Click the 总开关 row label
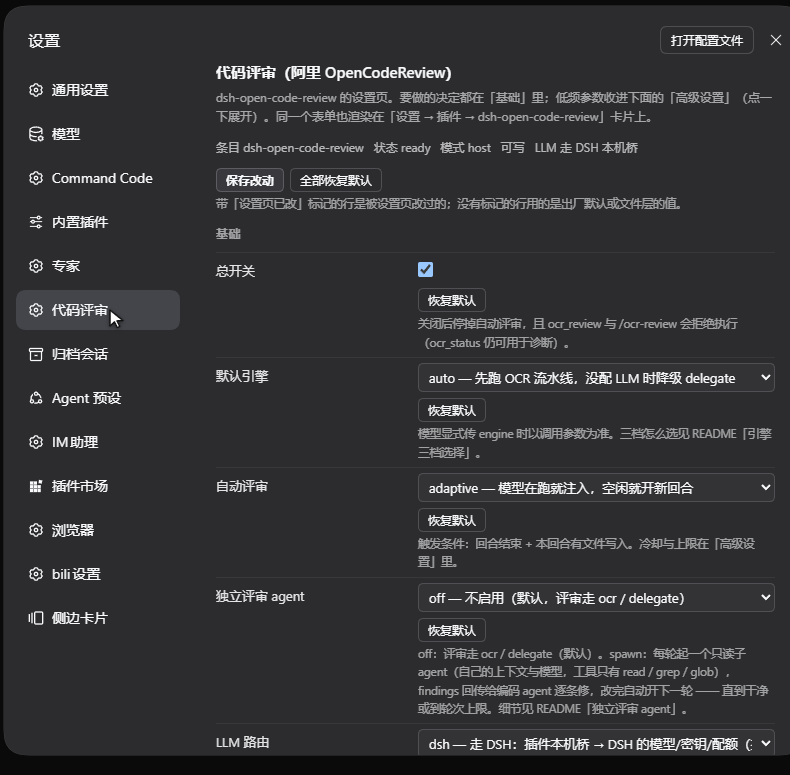 235,271
